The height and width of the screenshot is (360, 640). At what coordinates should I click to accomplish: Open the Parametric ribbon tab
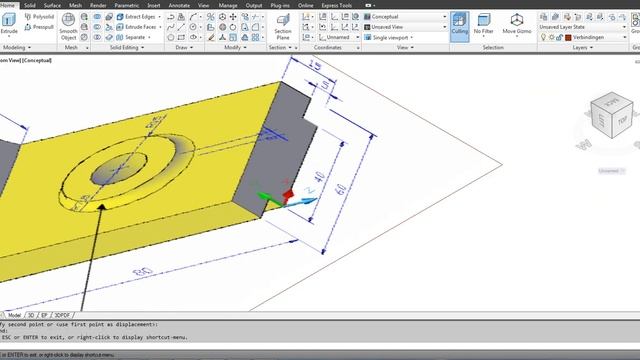pos(127,5)
